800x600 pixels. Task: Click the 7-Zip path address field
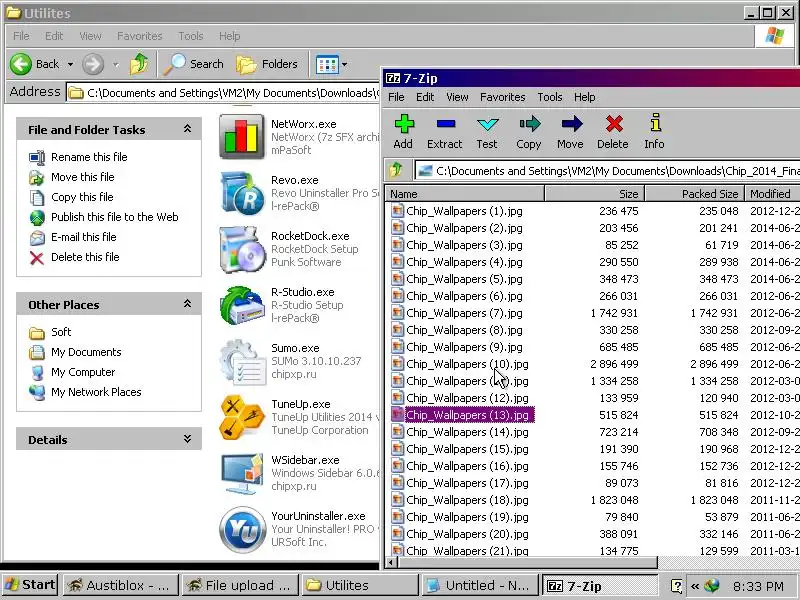[x=607, y=171]
